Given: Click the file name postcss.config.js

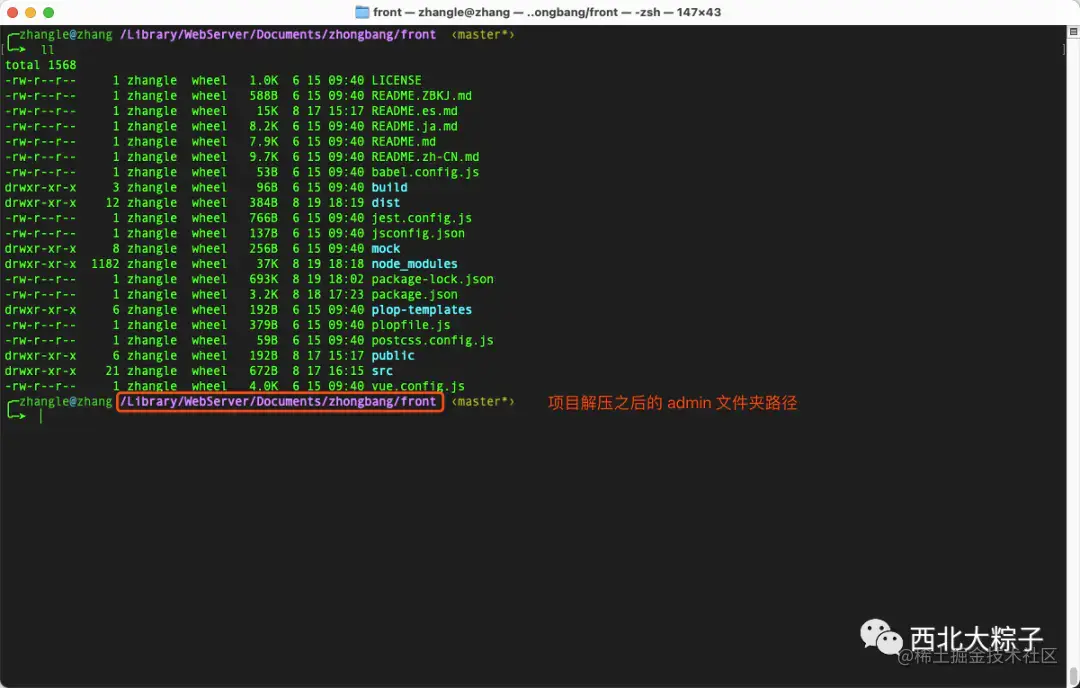Looking at the screenshot, I should [433, 340].
